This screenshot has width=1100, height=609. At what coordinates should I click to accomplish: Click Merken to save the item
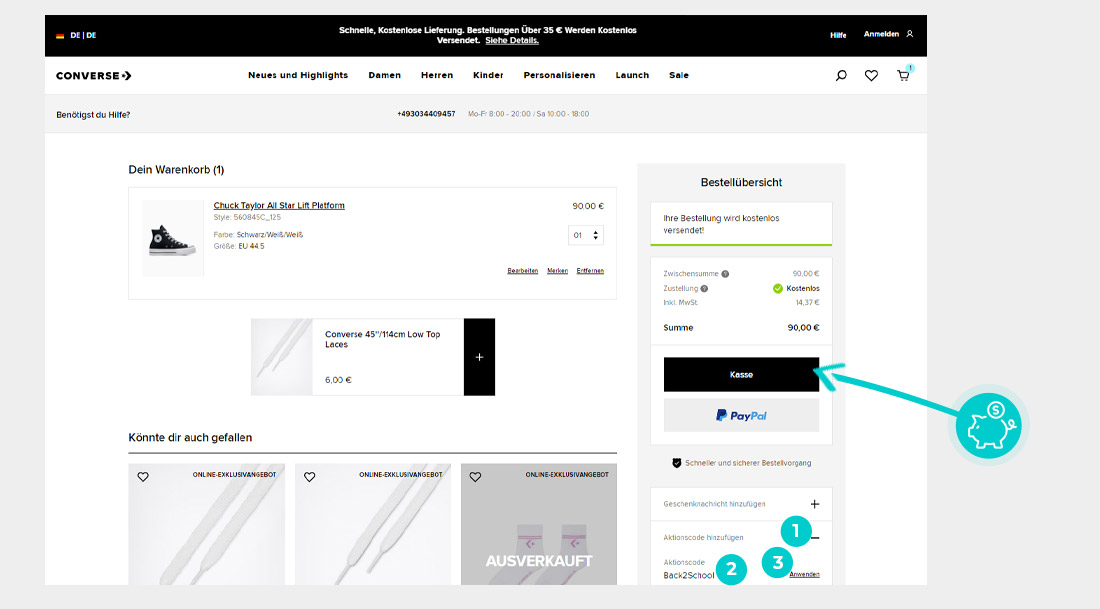pyautogui.click(x=558, y=271)
